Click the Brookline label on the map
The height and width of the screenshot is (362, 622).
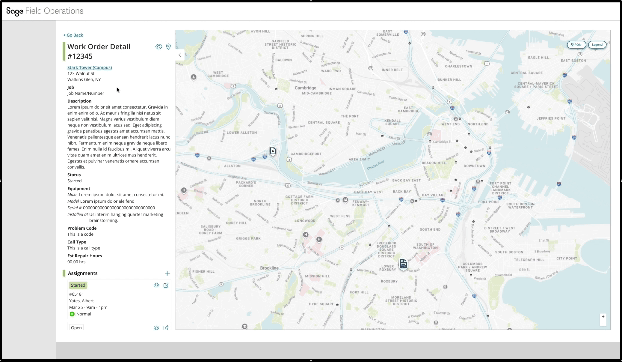[x=269, y=268]
